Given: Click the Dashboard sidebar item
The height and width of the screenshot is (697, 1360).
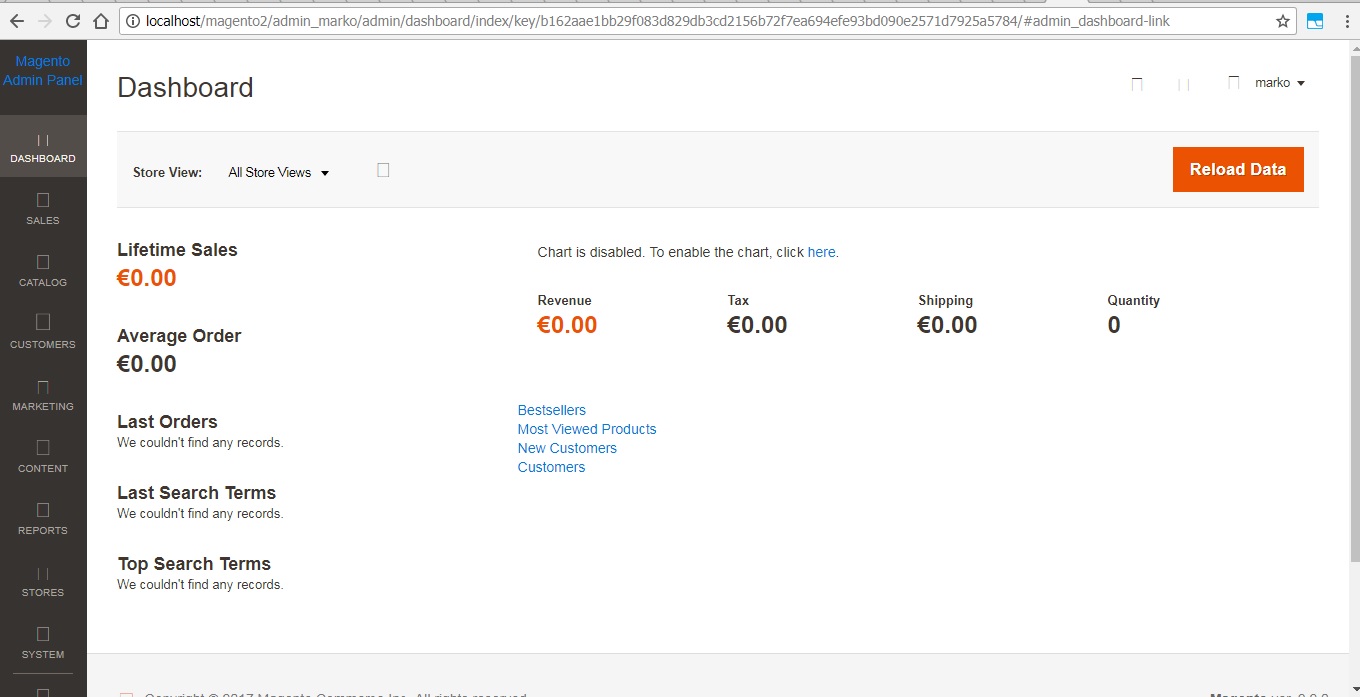Looking at the screenshot, I should pyautogui.click(x=43, y=147).
